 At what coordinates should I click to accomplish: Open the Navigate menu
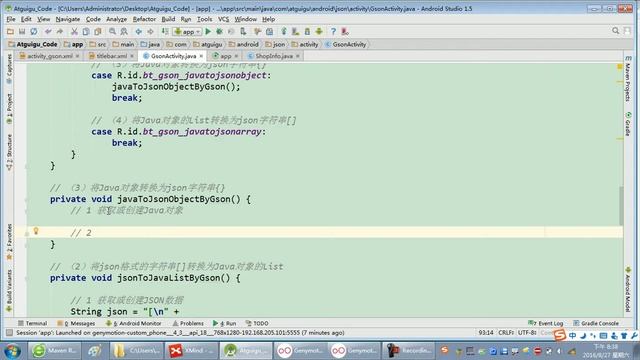pos(68,19)
